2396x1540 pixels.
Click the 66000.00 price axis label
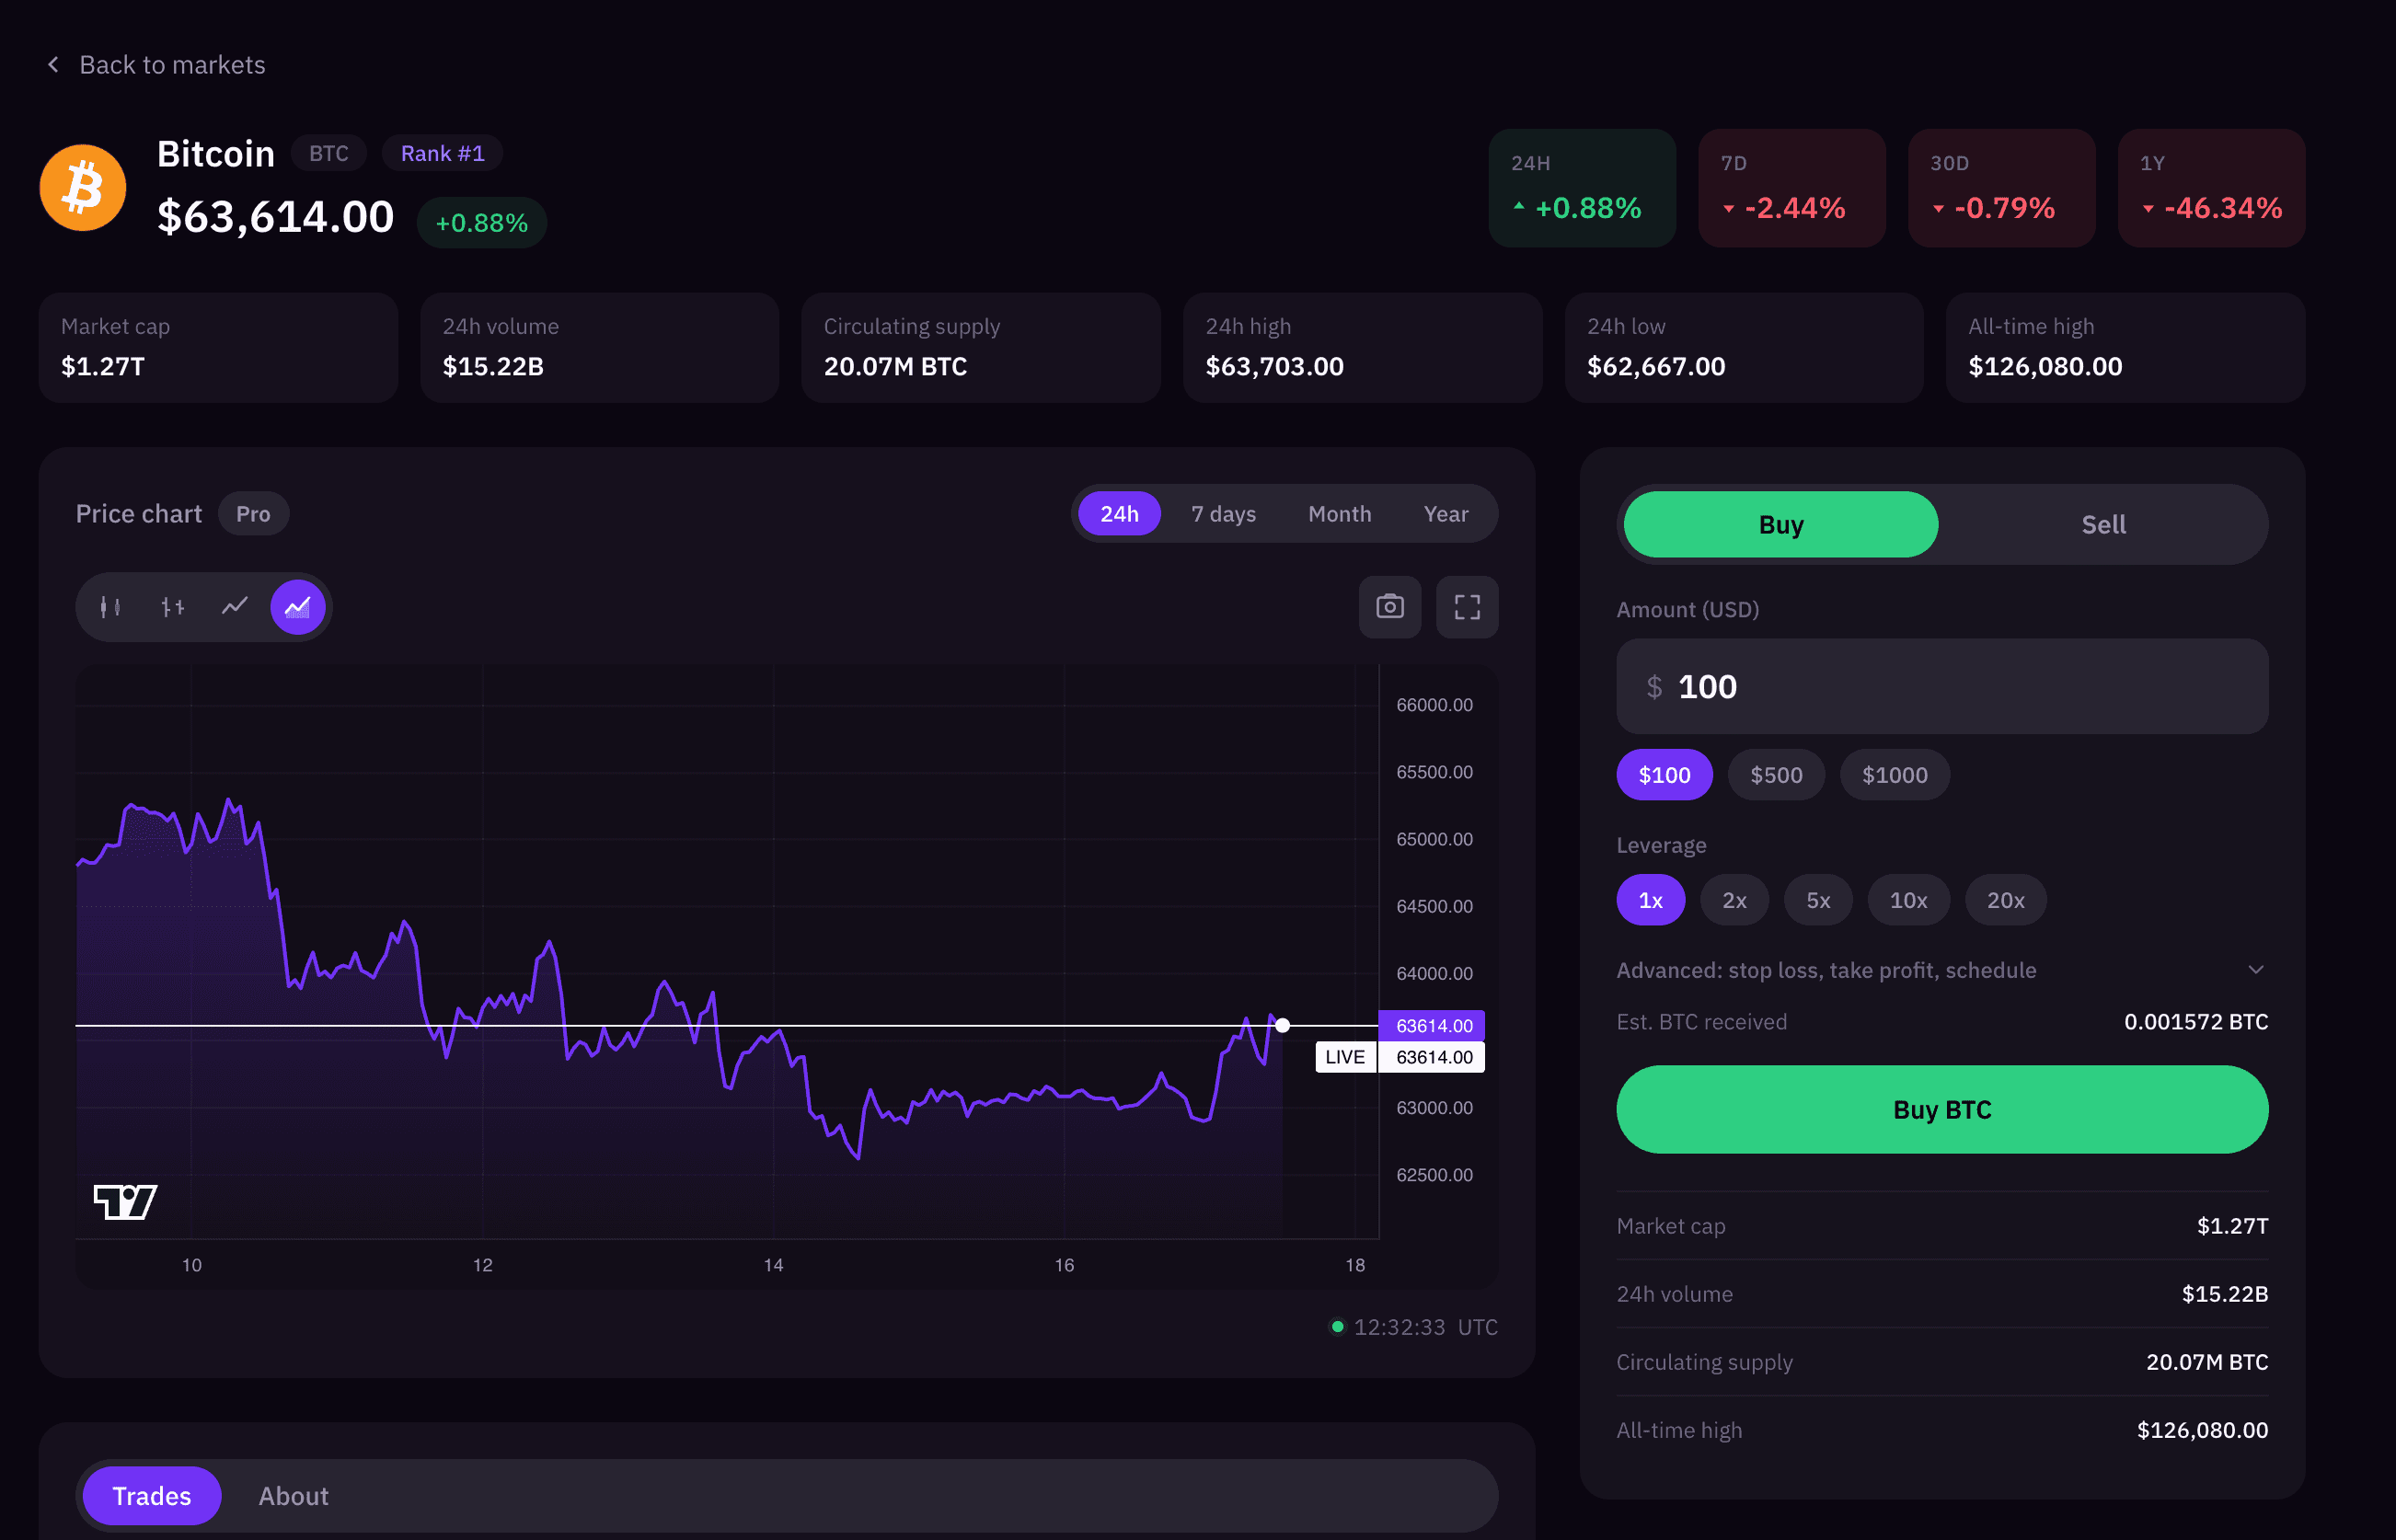click(x=1434, y=705)
